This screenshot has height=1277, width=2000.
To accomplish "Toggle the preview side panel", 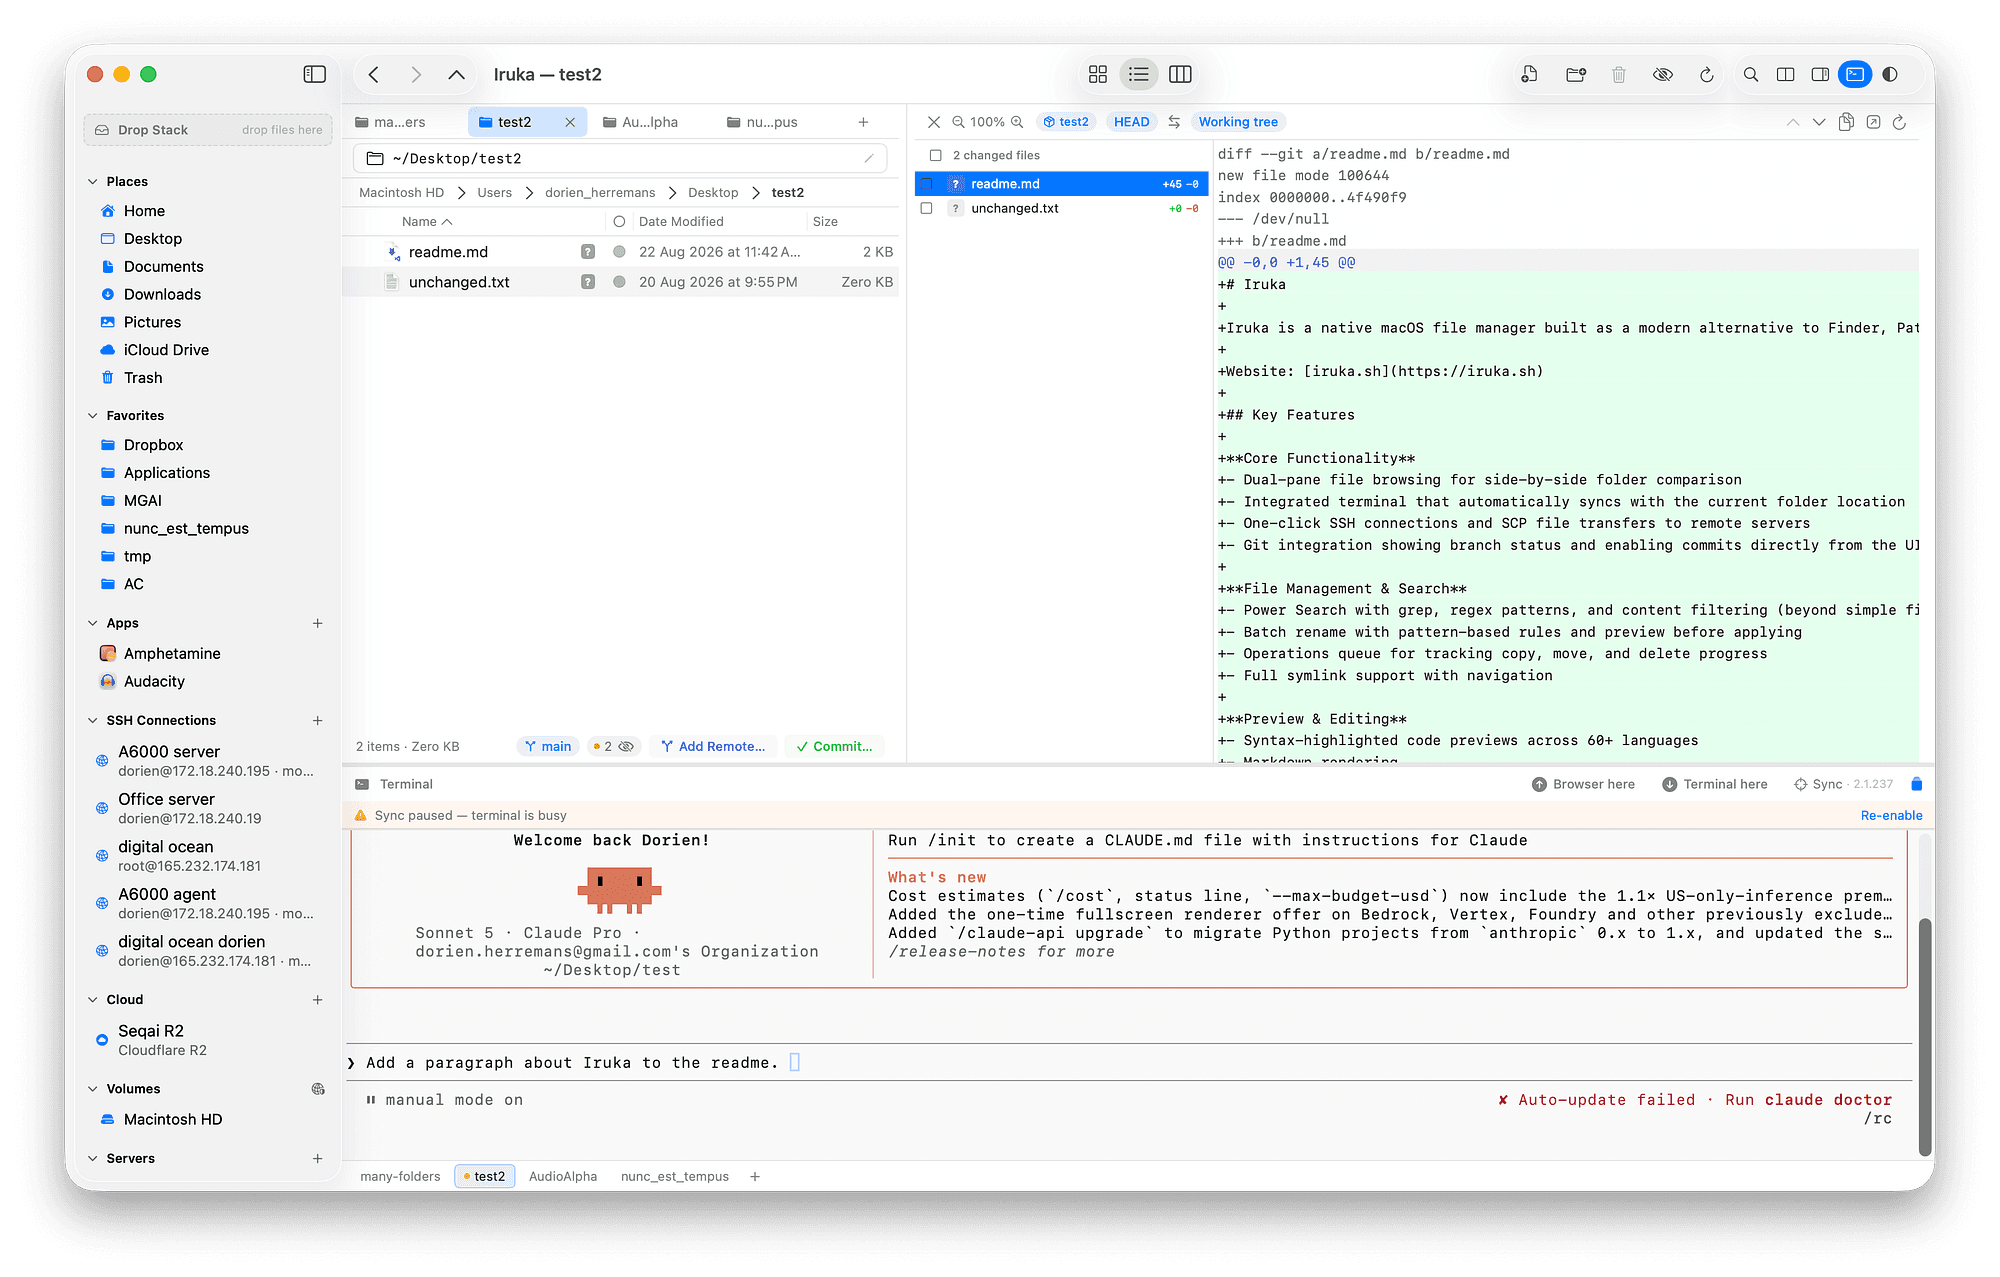I will pos(1820,74).
